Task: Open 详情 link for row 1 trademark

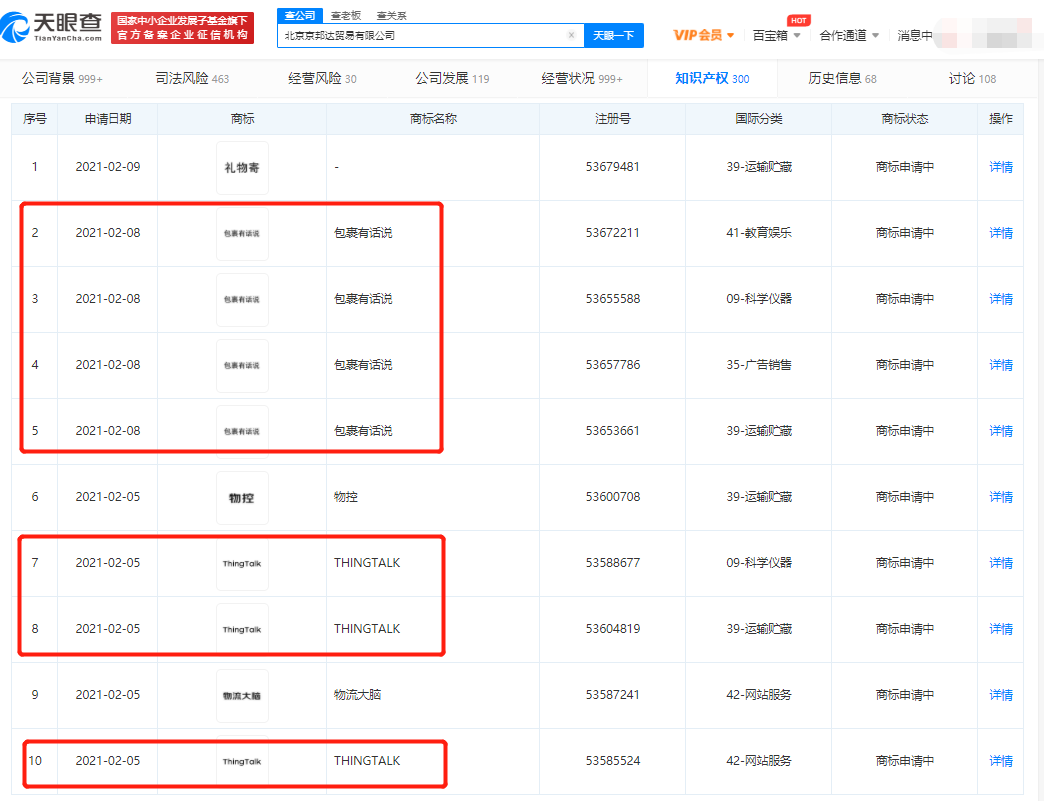Action: [x=1001, y=167]
